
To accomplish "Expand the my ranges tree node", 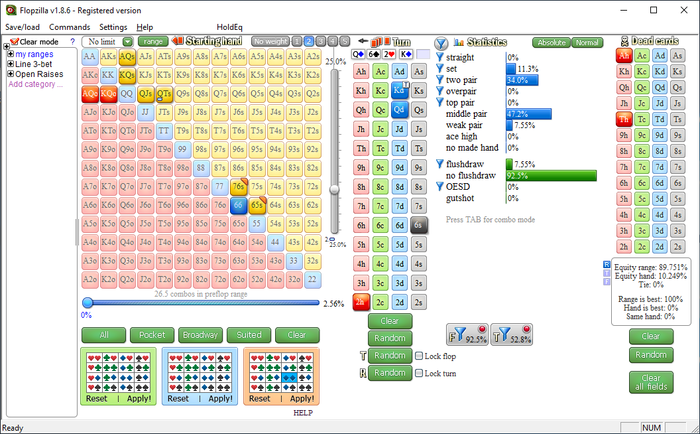I will [11, 54].
